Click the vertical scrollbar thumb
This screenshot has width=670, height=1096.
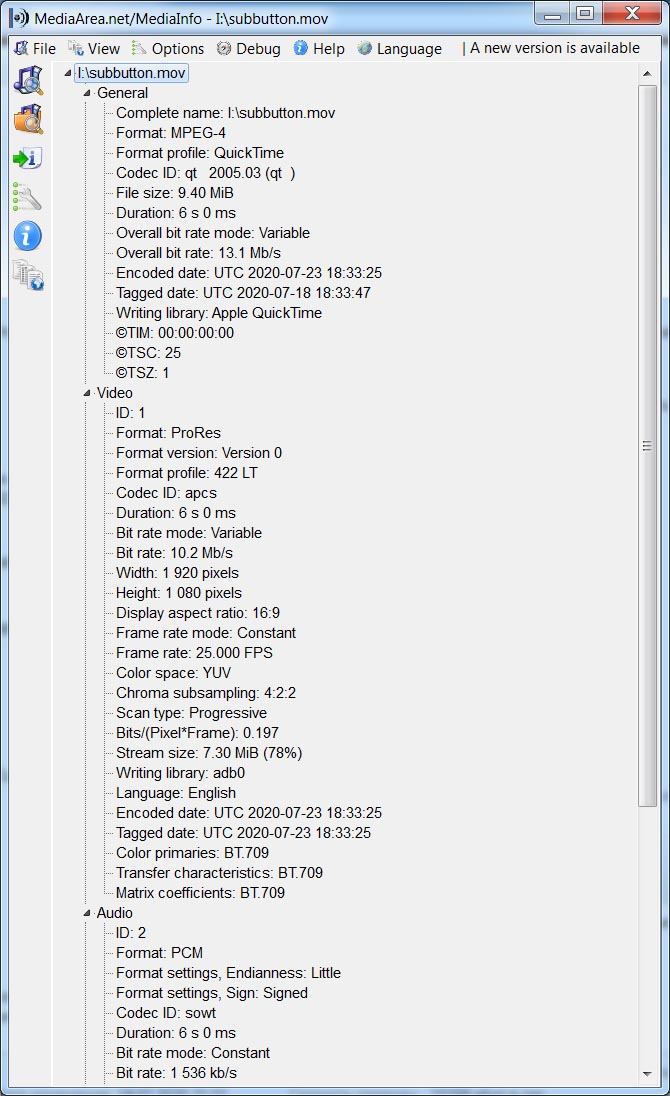click(x=647, y=446)
